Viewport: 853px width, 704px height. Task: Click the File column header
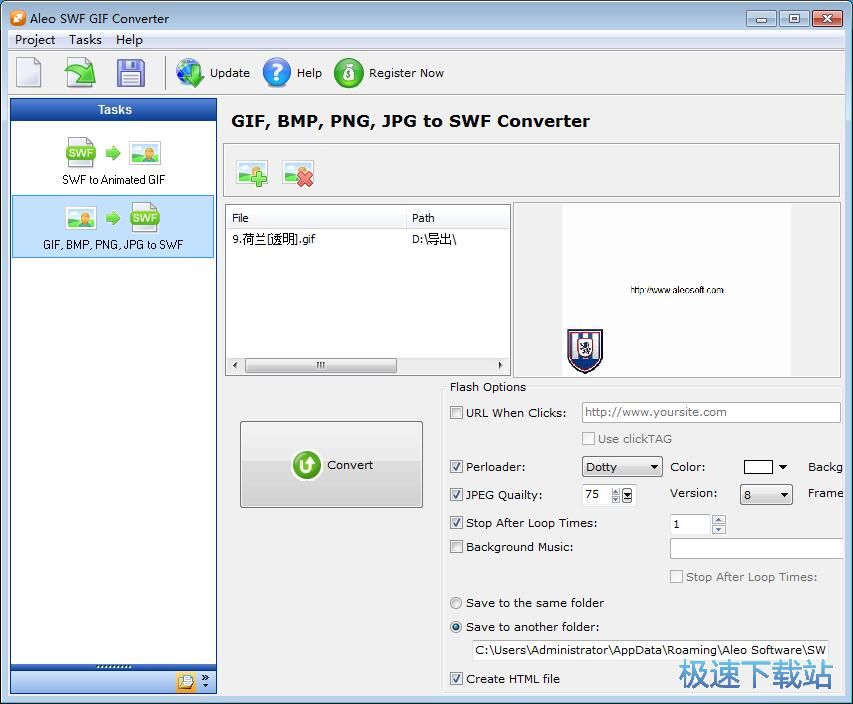[317, 218]
